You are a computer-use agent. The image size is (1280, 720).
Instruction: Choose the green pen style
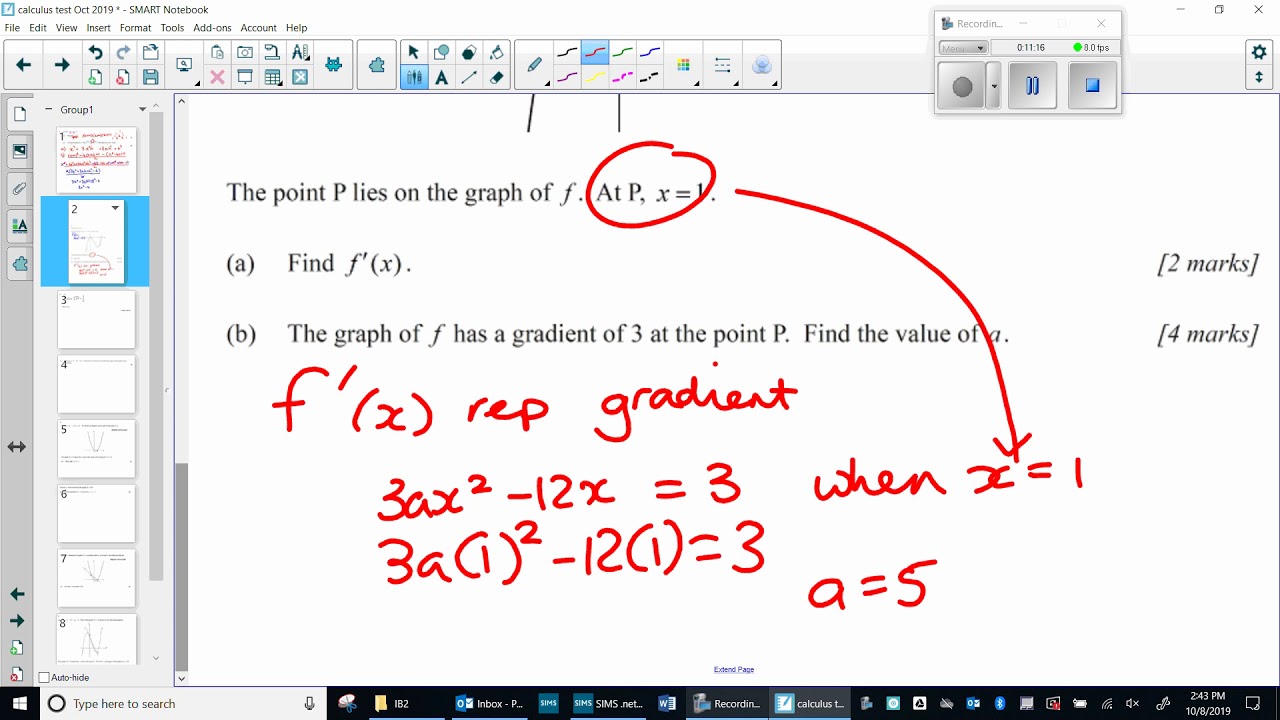622,53
